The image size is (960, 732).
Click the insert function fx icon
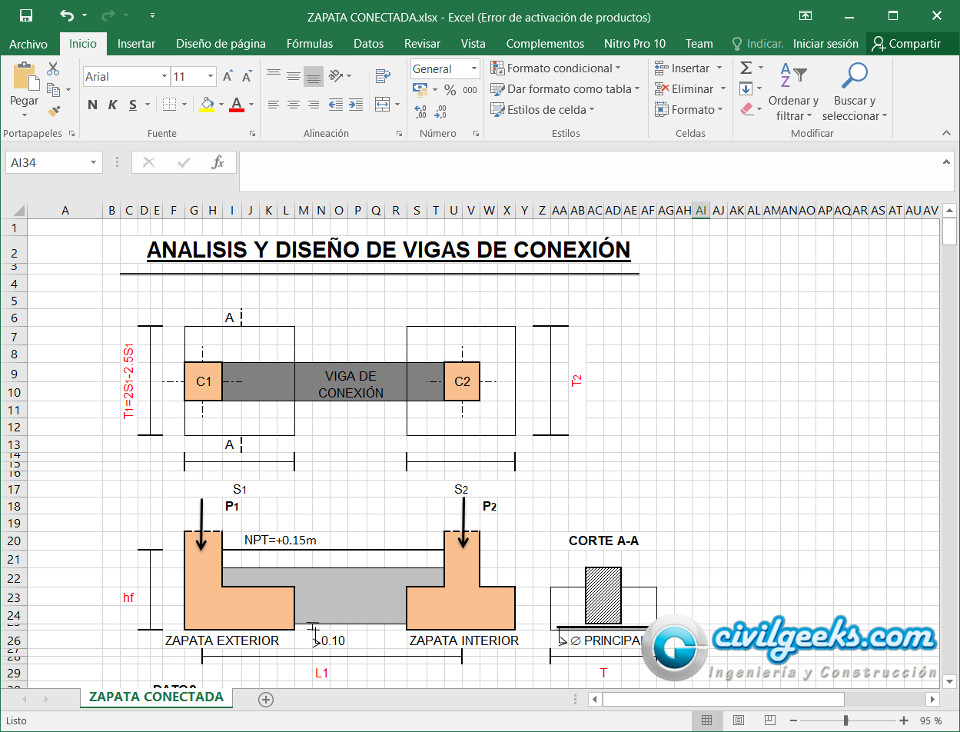coord(217,162)
